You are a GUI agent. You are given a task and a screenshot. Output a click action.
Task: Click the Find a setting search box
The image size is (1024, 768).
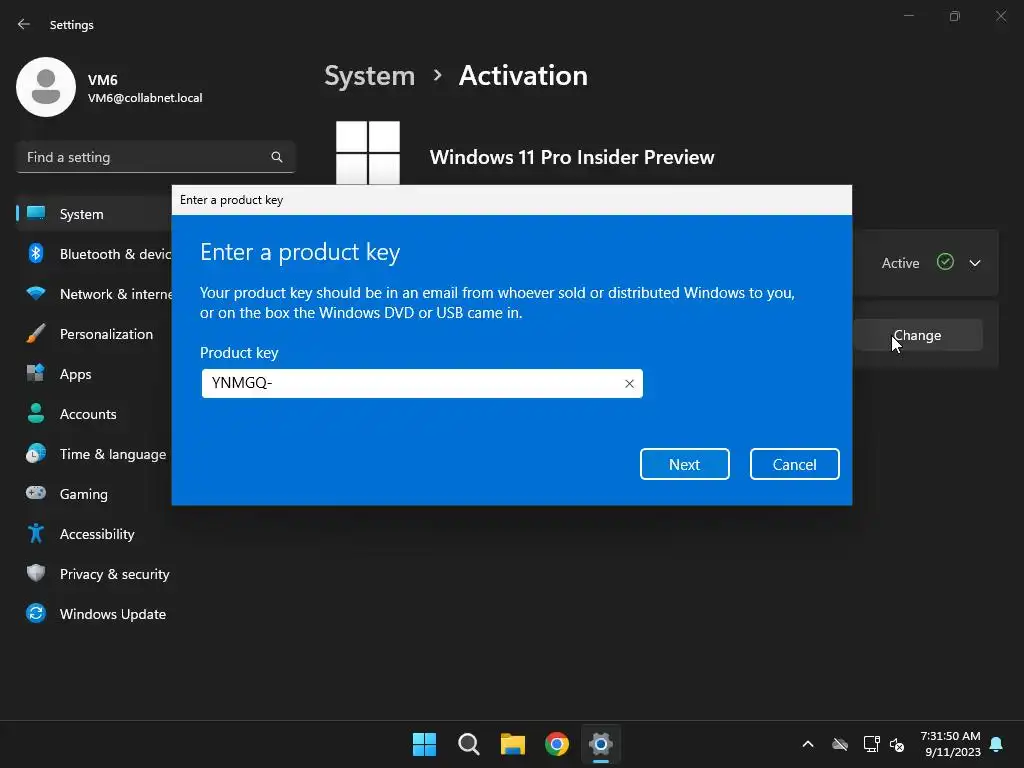click(x=155, y=157)
